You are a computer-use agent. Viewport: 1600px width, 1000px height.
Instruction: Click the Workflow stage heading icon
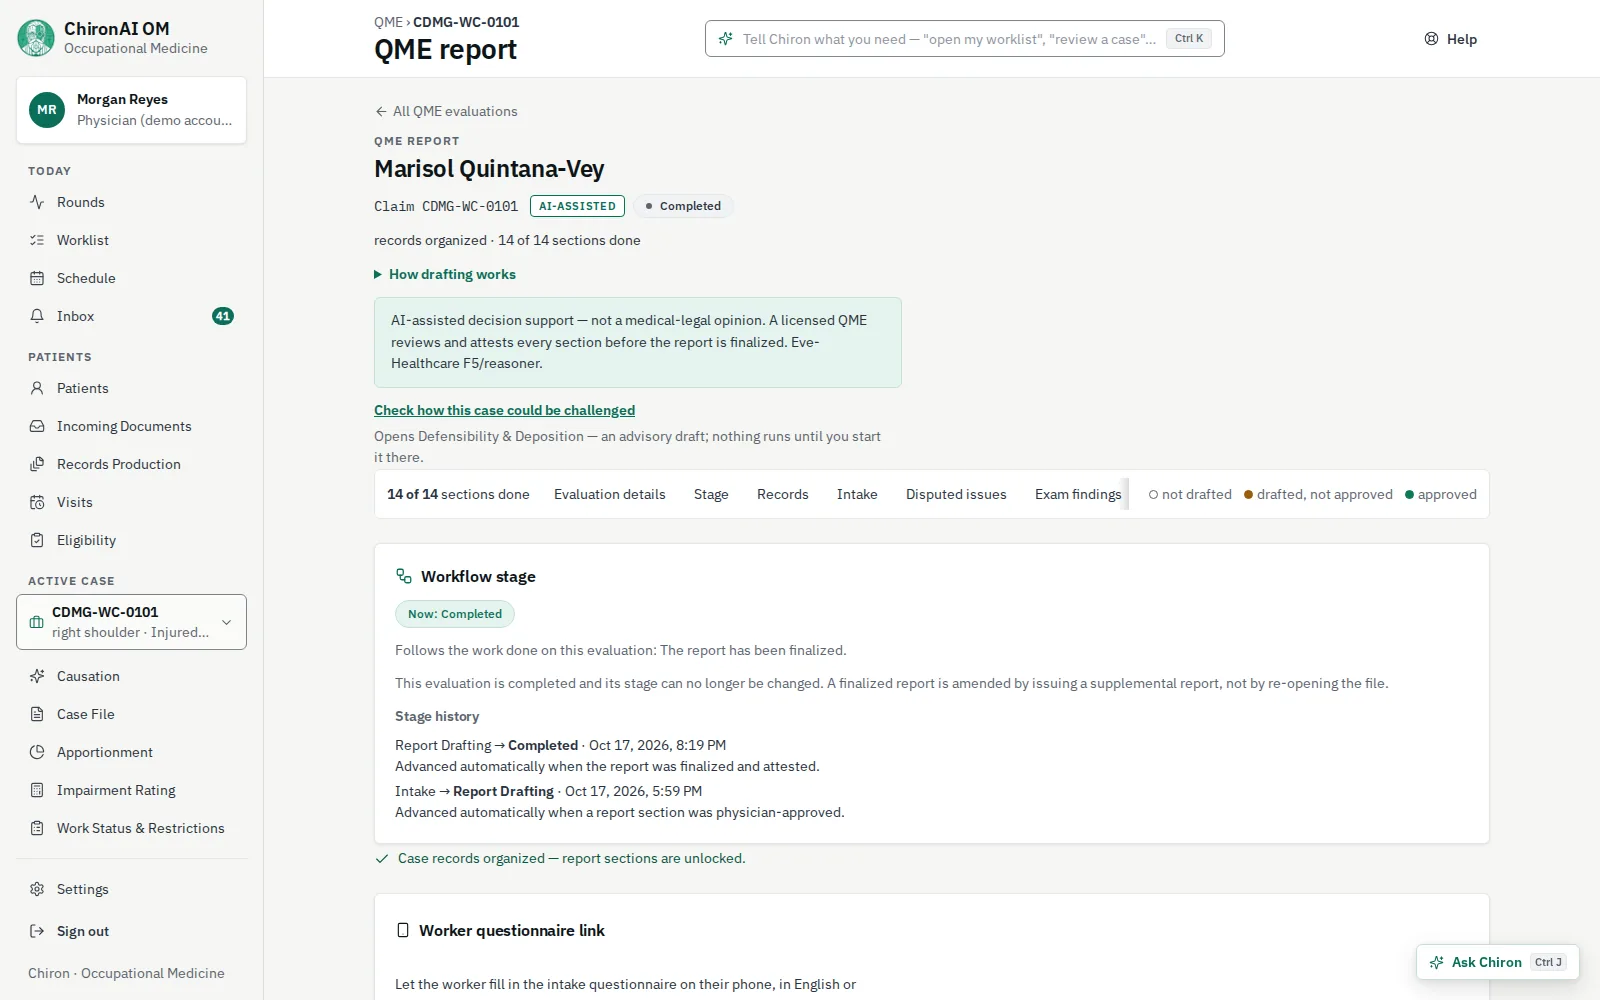(404, 576)
